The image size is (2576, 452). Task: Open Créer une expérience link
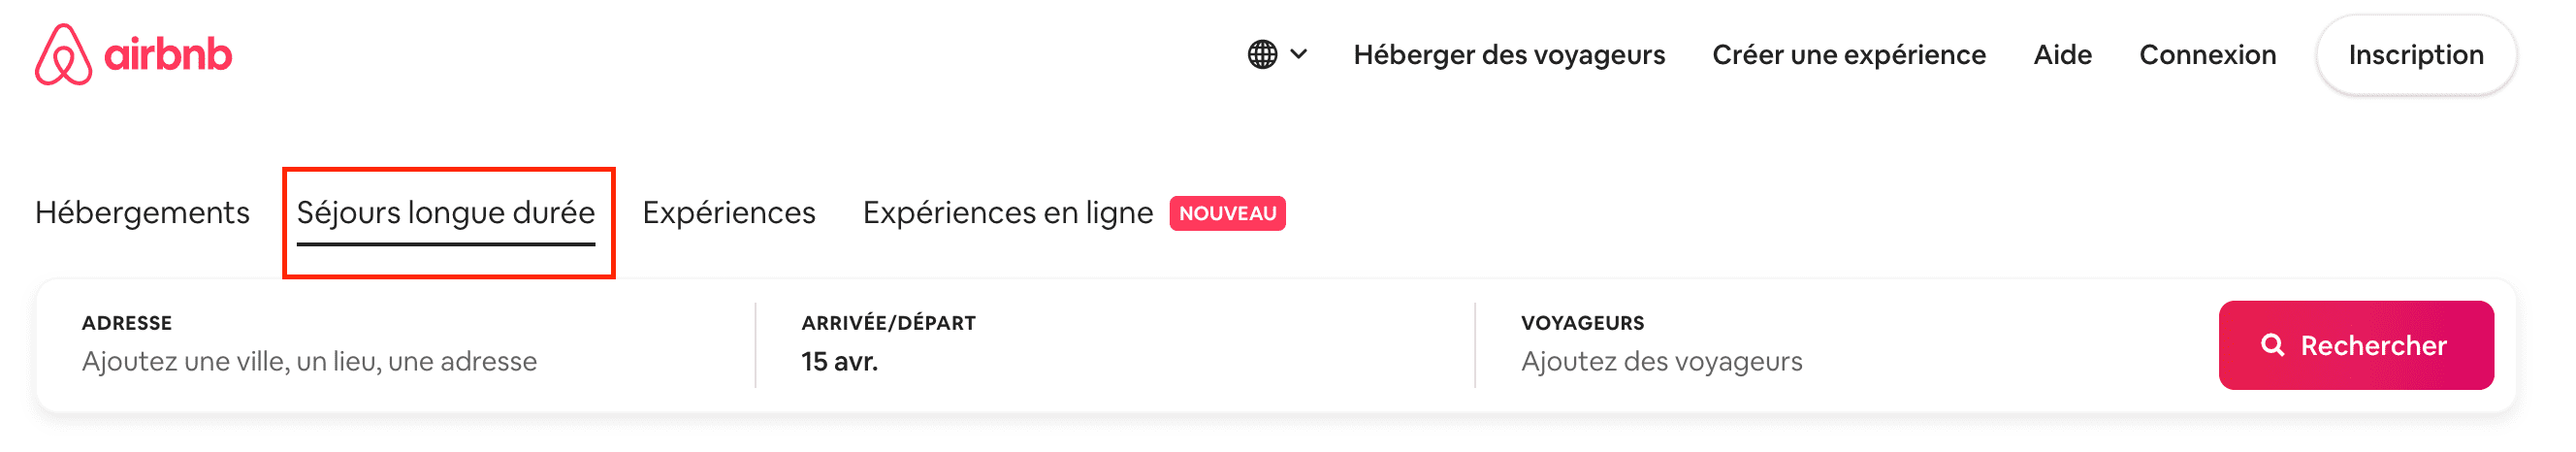click(1848, 54)
